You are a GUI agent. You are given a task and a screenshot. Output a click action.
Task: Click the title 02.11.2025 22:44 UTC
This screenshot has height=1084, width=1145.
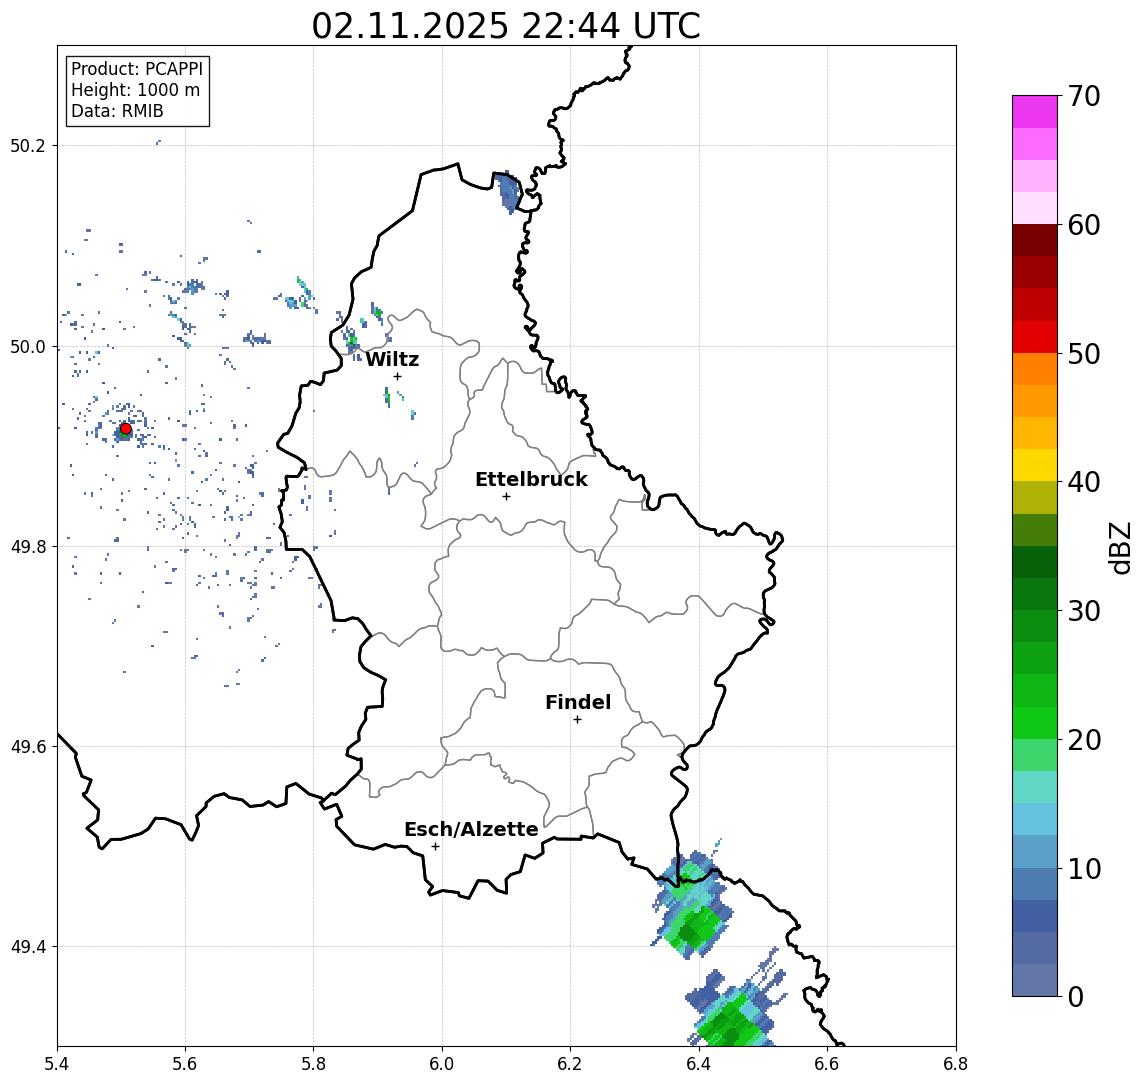[506, 26]
